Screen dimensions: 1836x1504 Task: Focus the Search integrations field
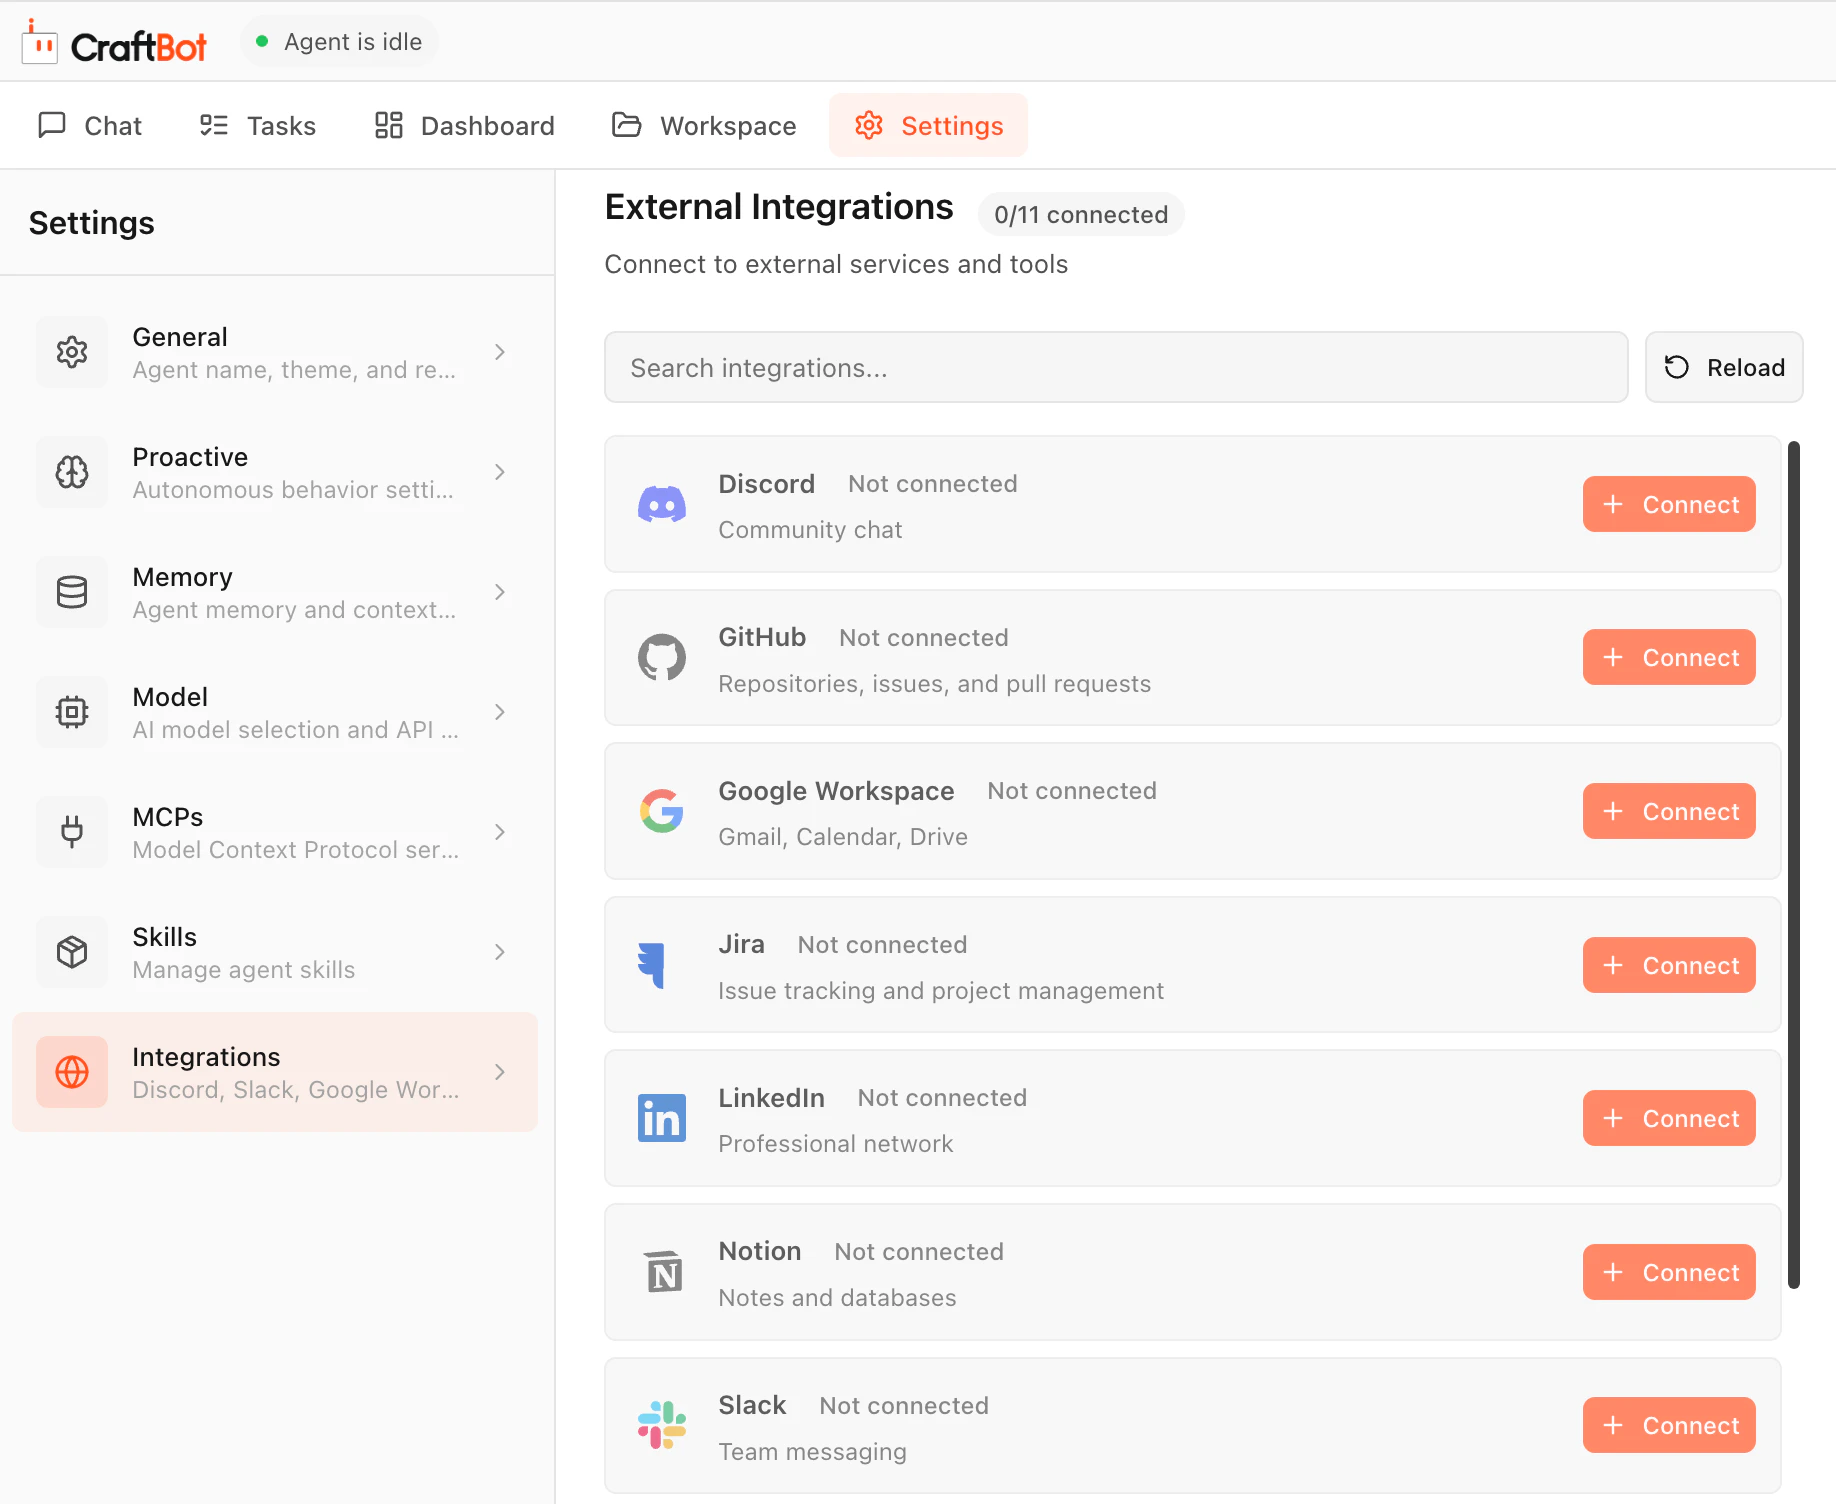[1116, 367]
